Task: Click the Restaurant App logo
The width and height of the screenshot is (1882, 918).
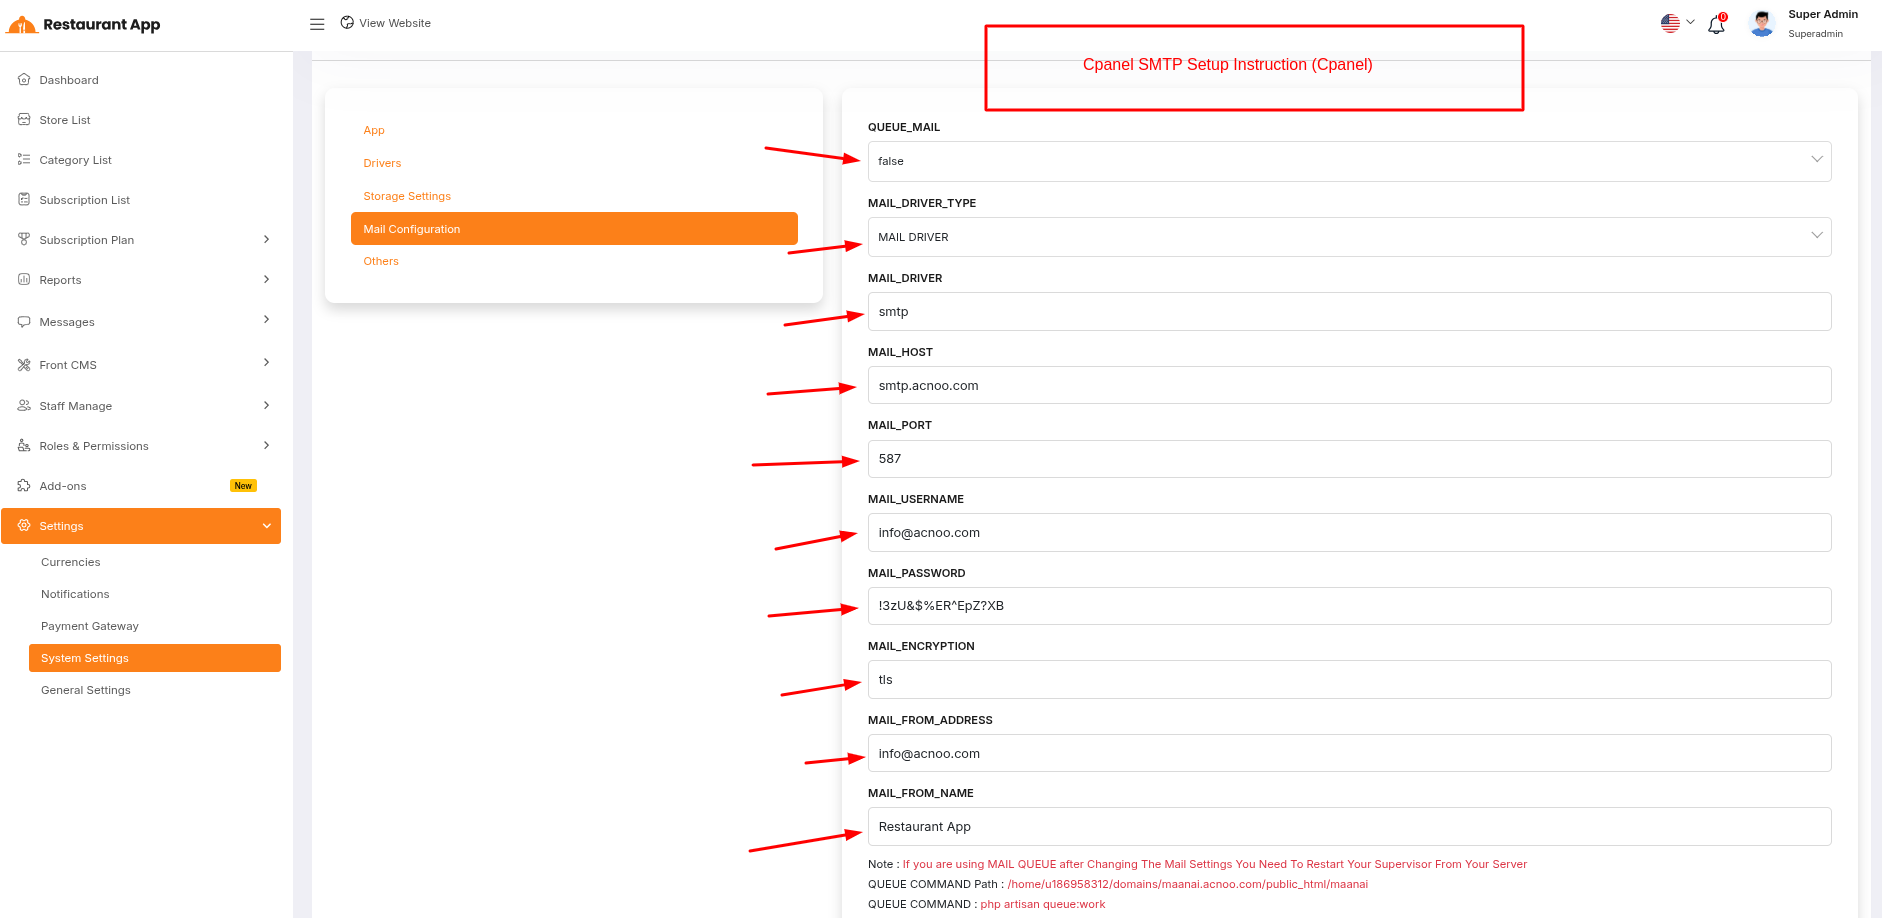Action: 84,25
